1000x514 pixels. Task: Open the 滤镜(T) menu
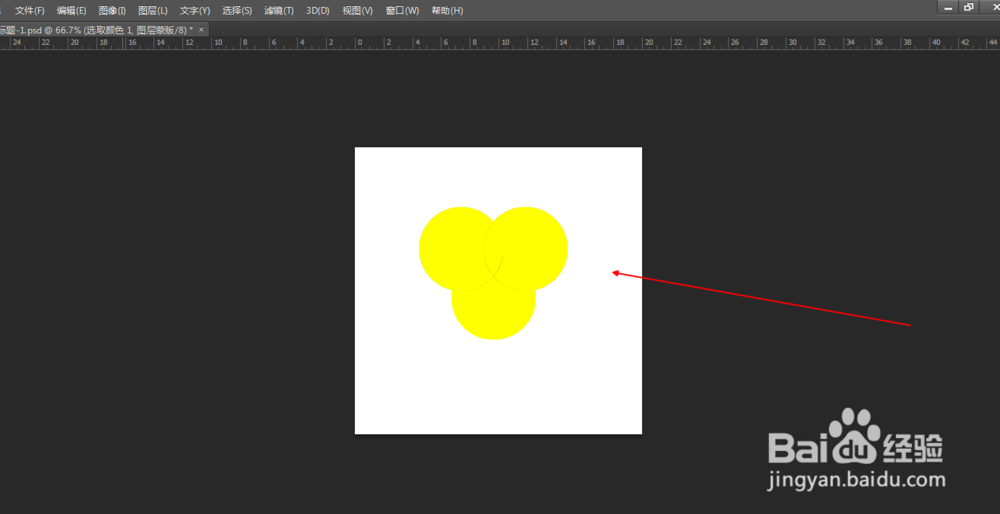click(279, 11)
